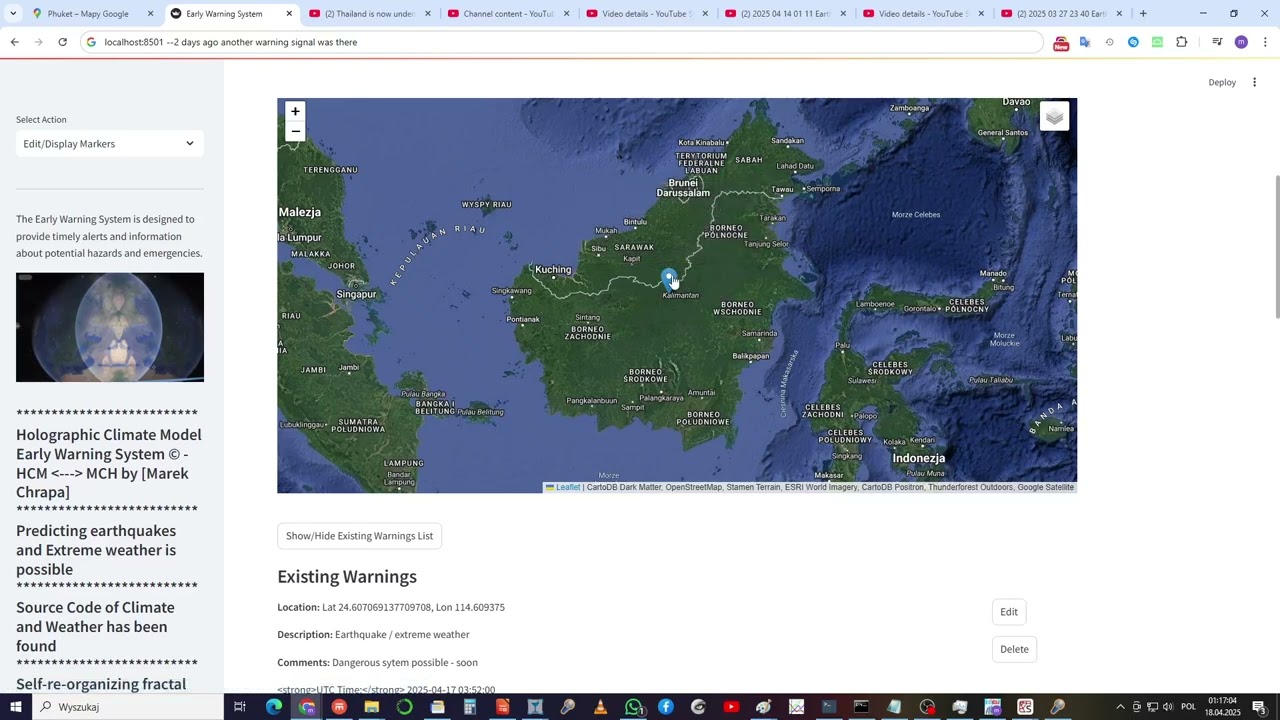Screen dimensions: 1280x720
Task: Open Chrome extensions puzzle icon
Action: pos(1181,42)
